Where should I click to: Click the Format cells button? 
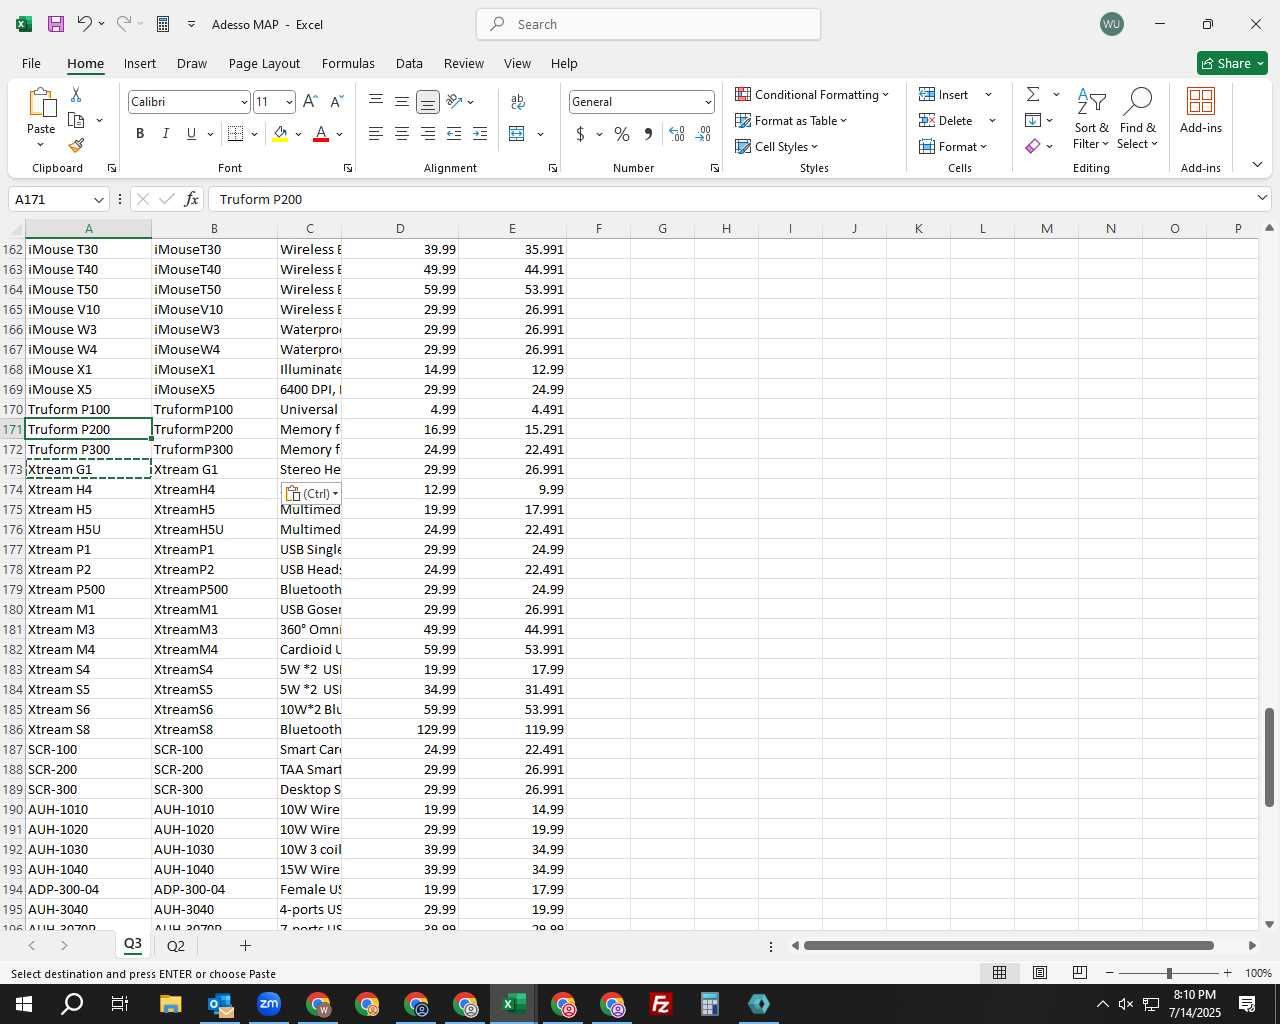tap(953, 147)
